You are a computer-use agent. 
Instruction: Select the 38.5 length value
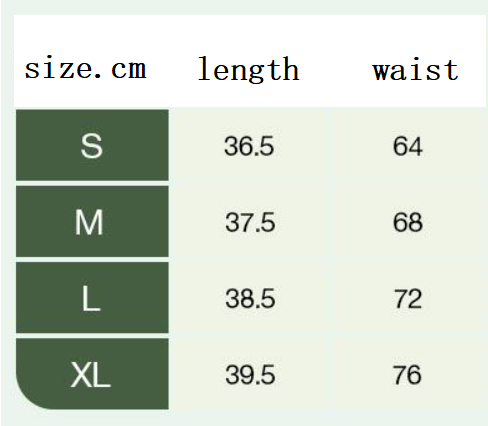click(x=250, y=298)
